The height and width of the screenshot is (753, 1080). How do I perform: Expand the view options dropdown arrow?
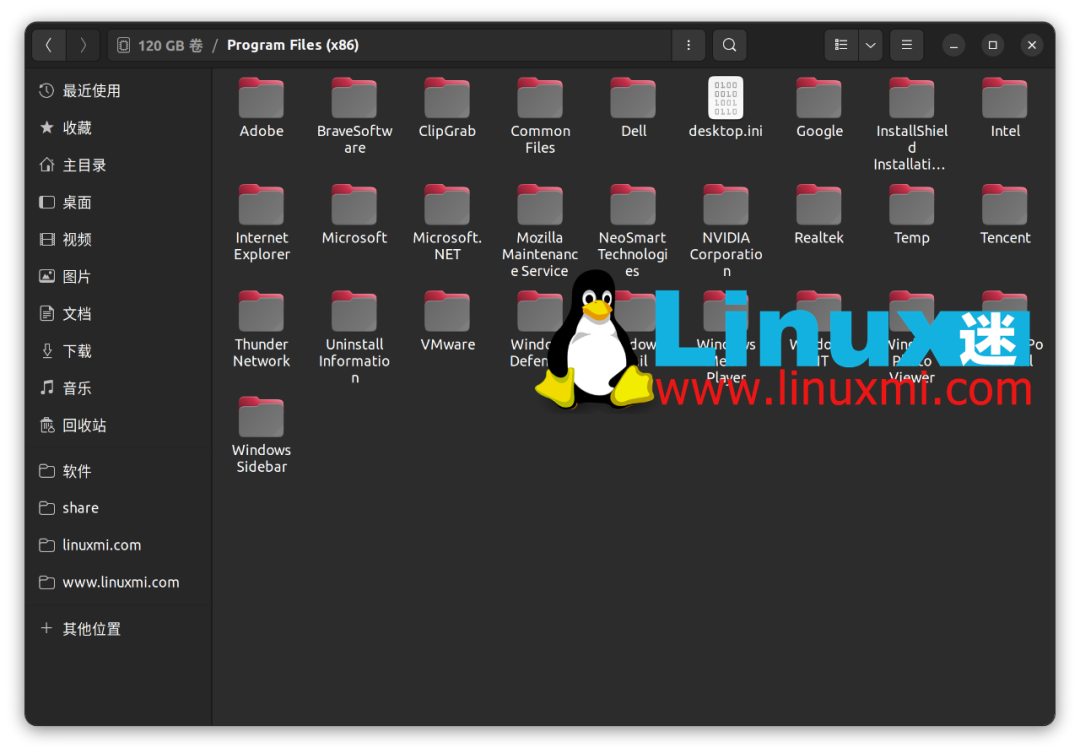[871, 45]
